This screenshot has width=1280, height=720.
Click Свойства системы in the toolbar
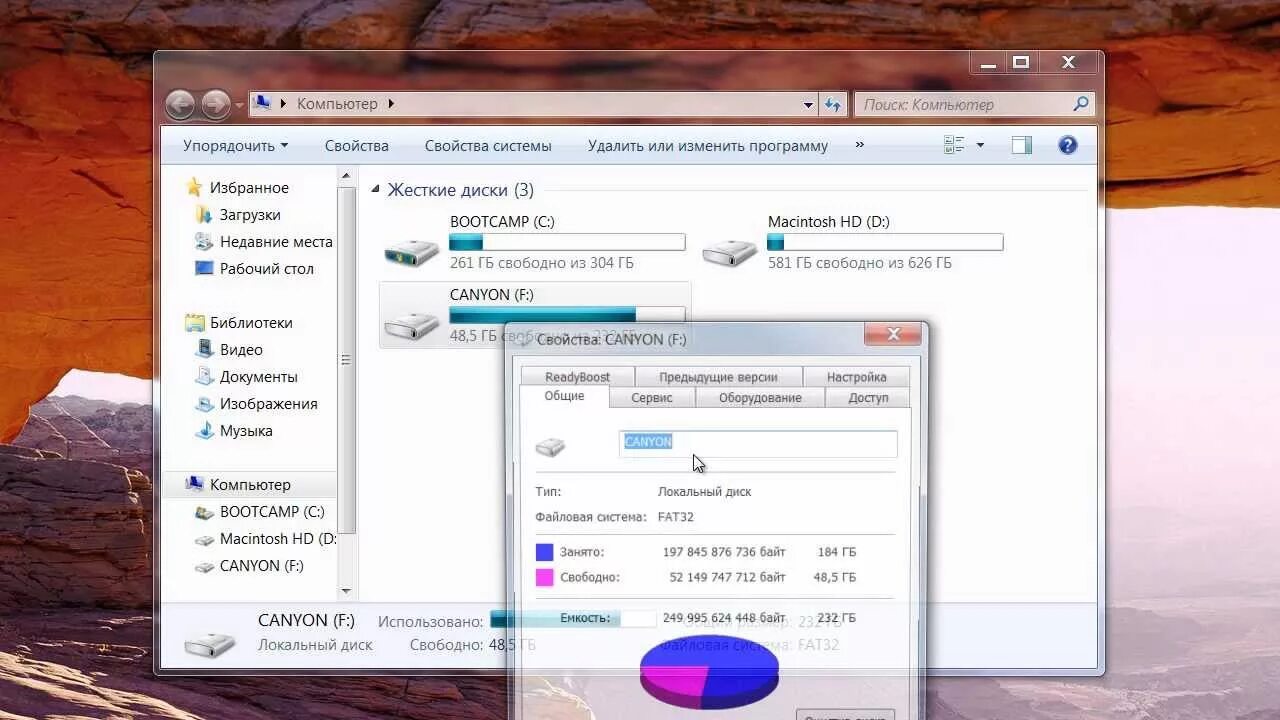point(488,146)
